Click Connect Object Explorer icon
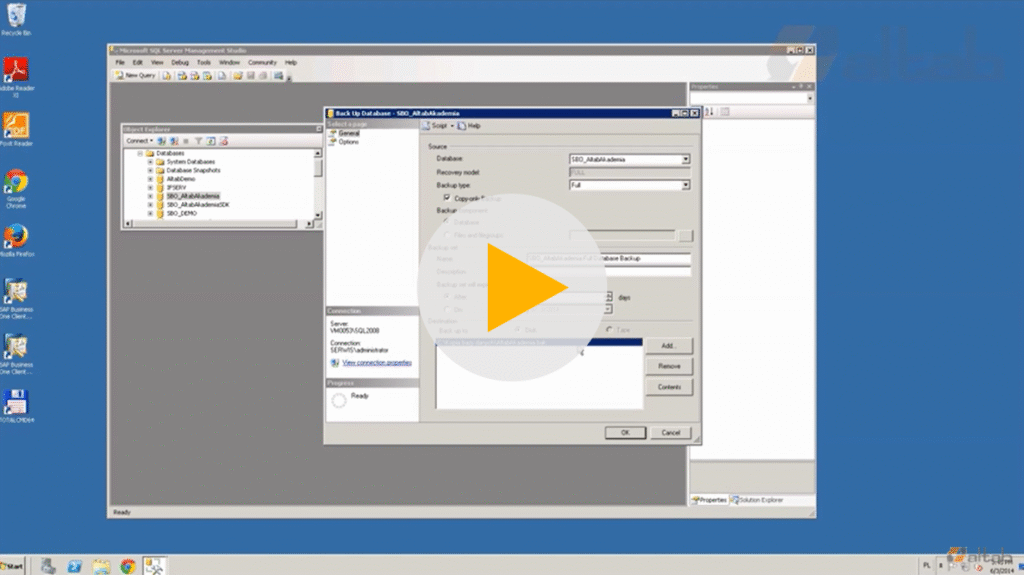 (x=161, y=141)
